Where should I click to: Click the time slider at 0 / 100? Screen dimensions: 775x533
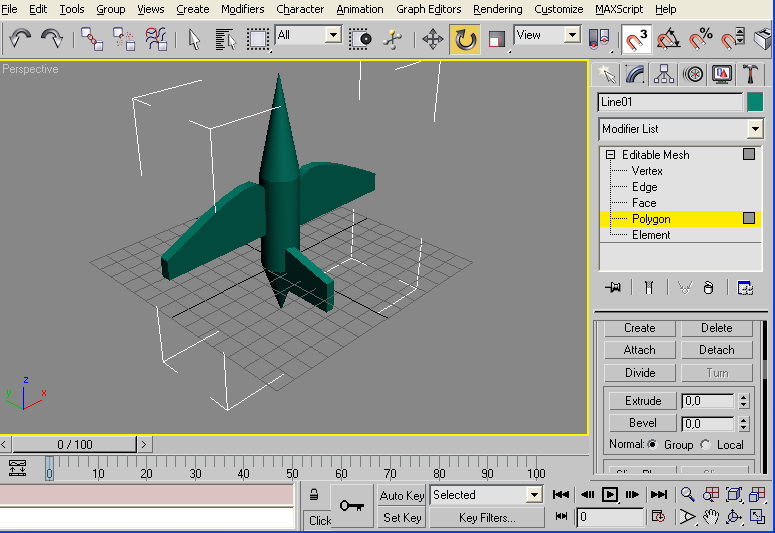(x=74, y=444)
